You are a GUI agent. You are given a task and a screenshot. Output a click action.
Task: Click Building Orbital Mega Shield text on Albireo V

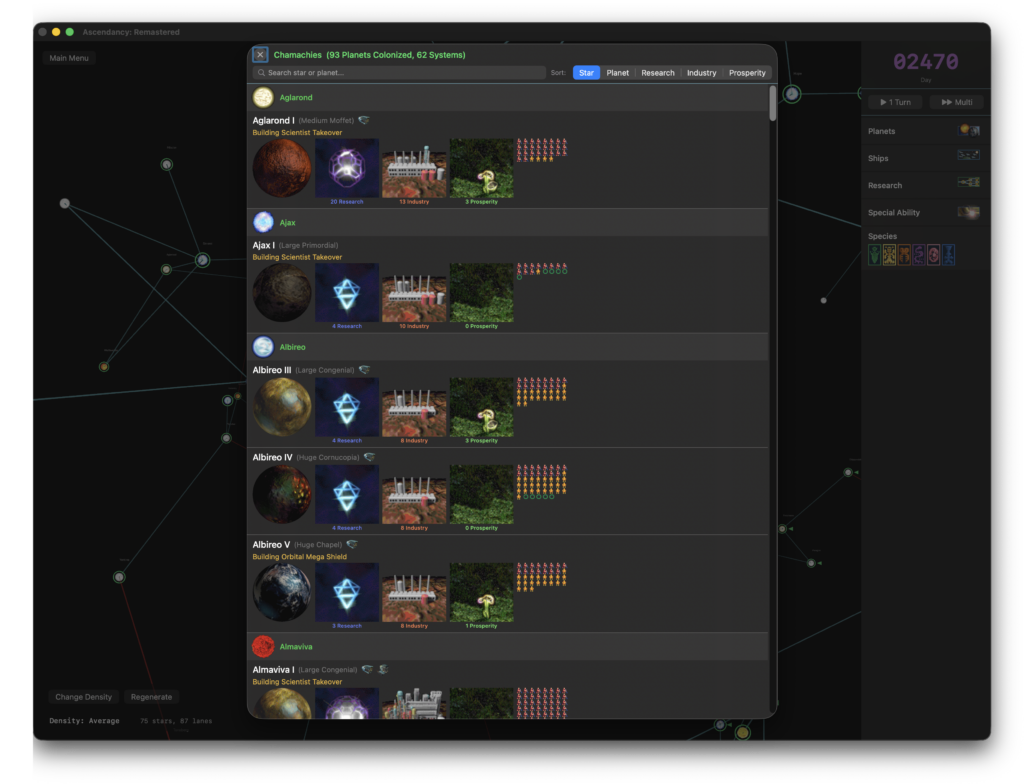pos(300,557)
